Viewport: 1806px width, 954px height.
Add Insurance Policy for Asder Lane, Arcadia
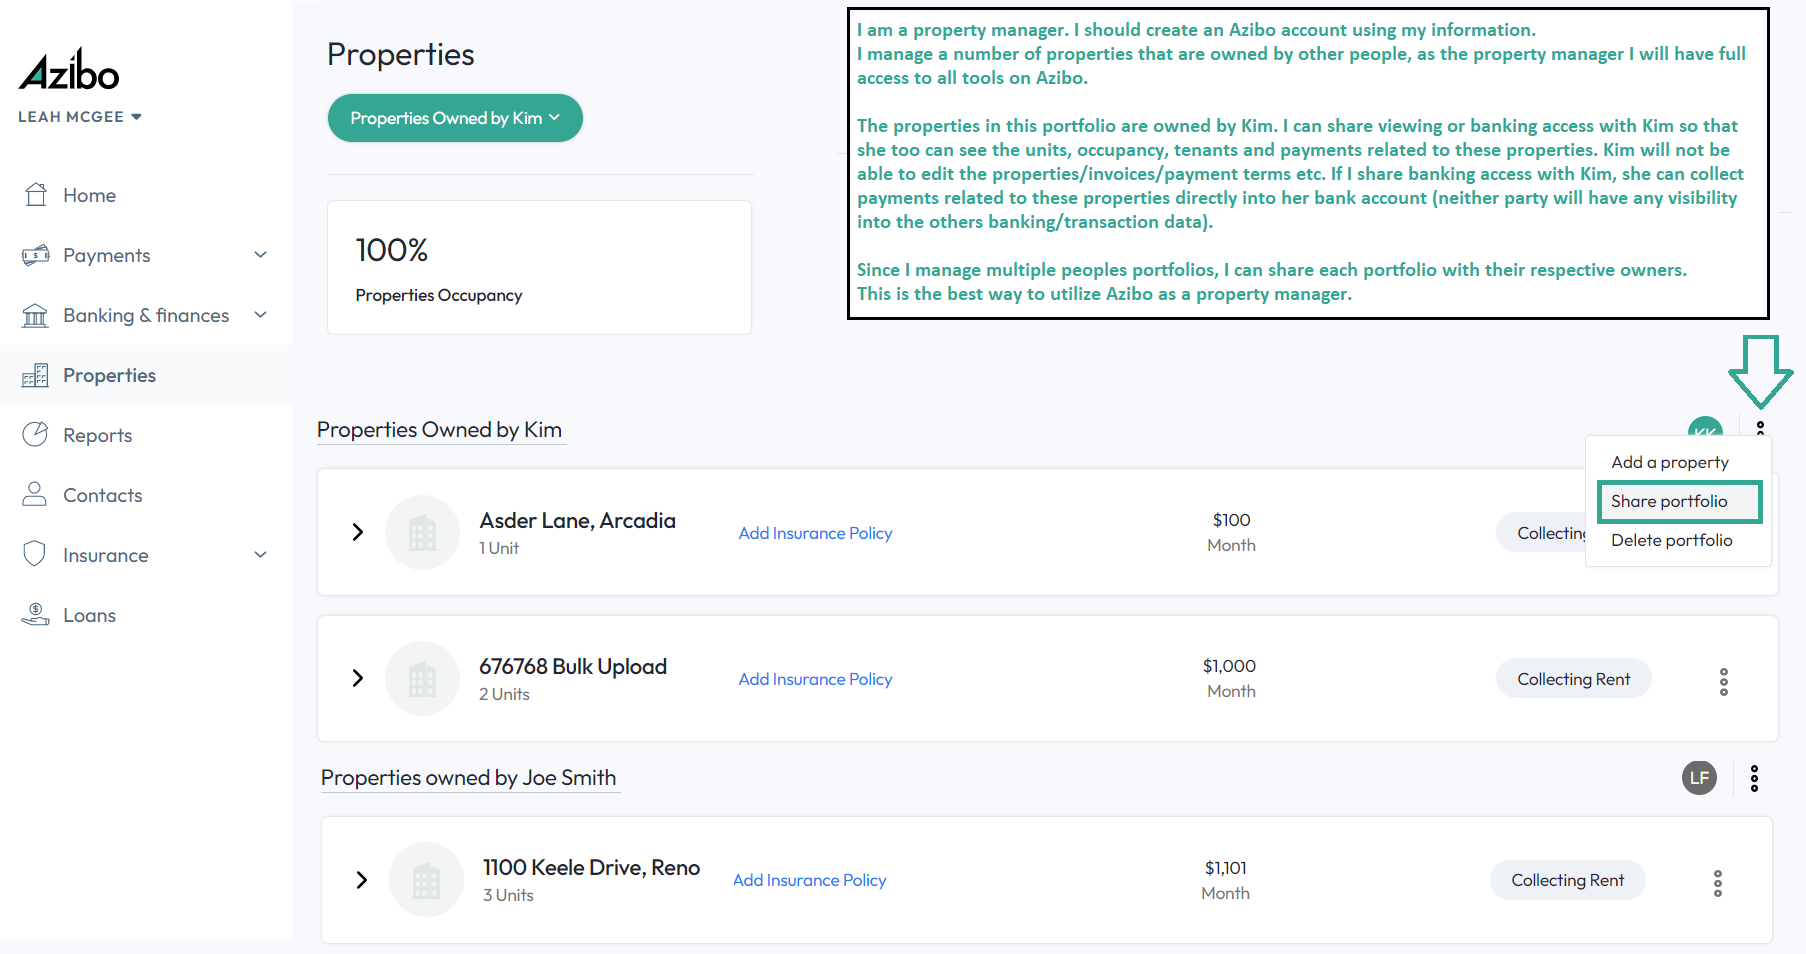(x=815, y=533)
